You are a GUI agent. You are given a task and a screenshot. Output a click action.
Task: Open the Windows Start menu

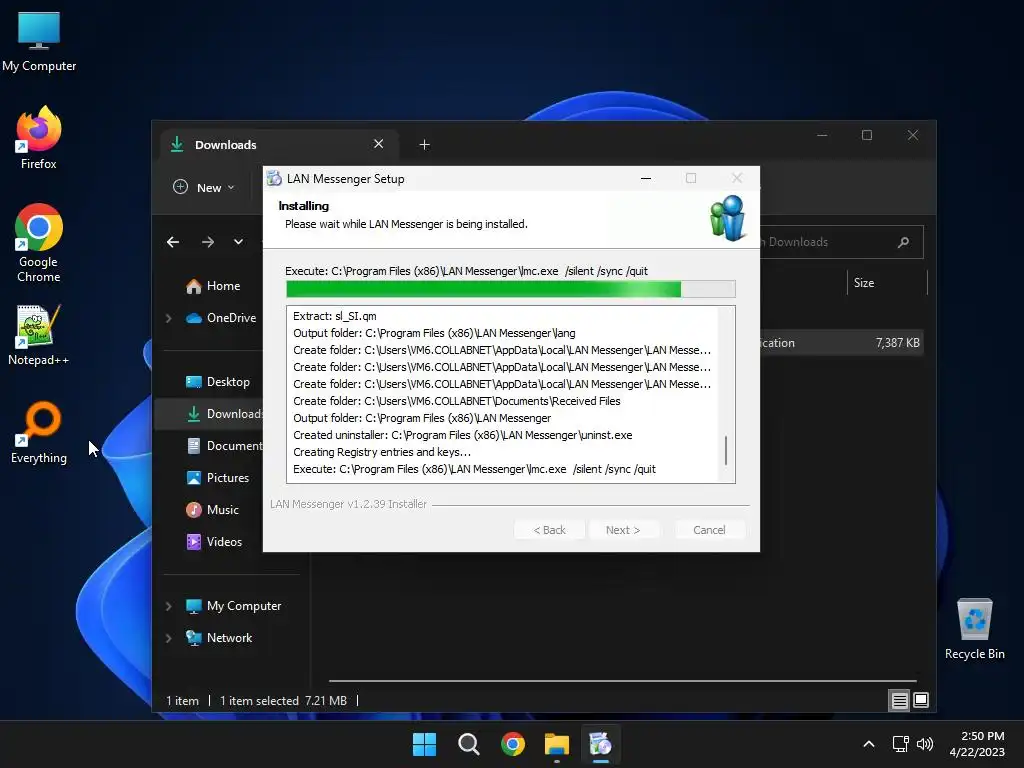tap(424, 744)
